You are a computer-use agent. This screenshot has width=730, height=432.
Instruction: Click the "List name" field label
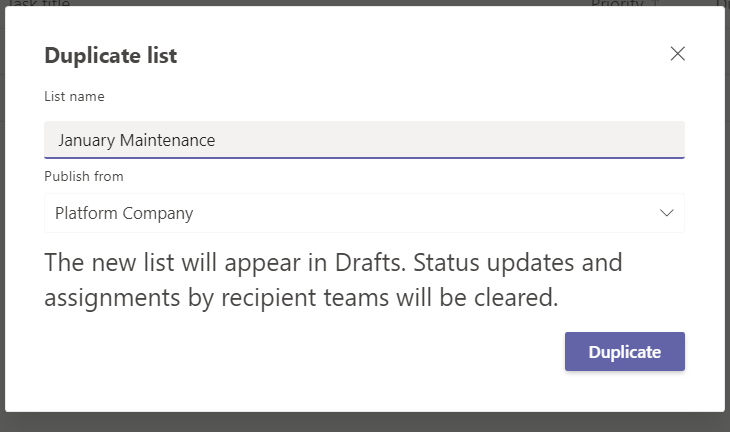tap(74, 97)
